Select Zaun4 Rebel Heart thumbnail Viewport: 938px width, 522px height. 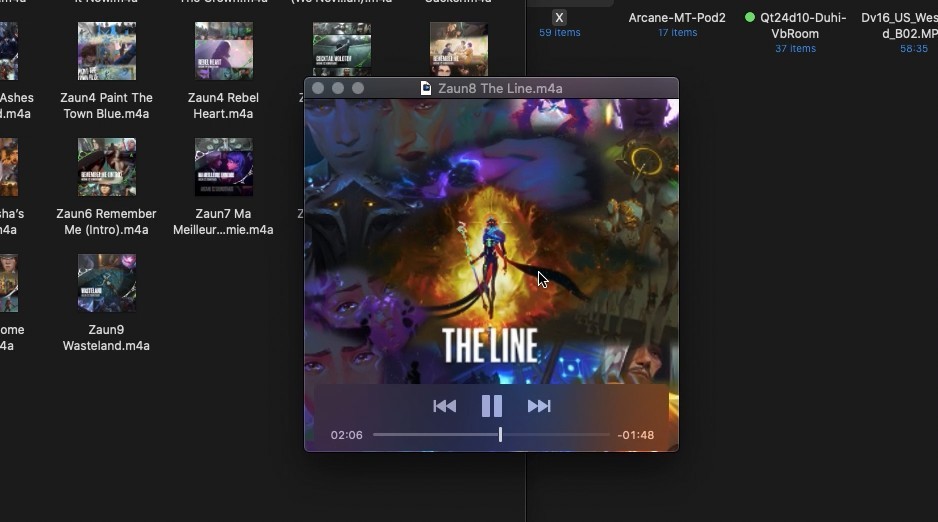tap(224, 51)
